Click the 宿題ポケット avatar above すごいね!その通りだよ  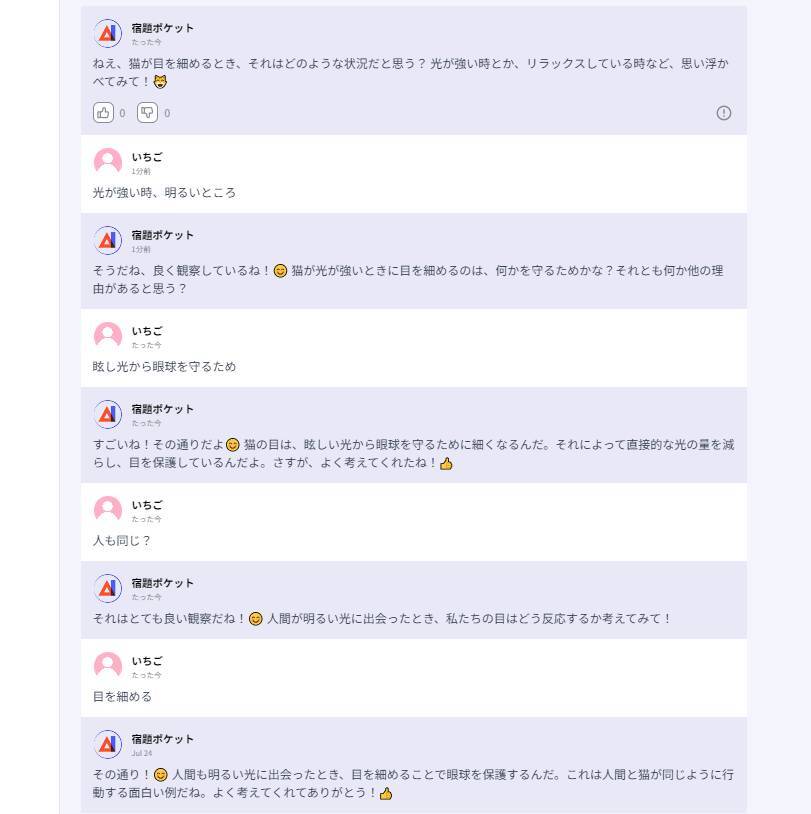[107, 414]
